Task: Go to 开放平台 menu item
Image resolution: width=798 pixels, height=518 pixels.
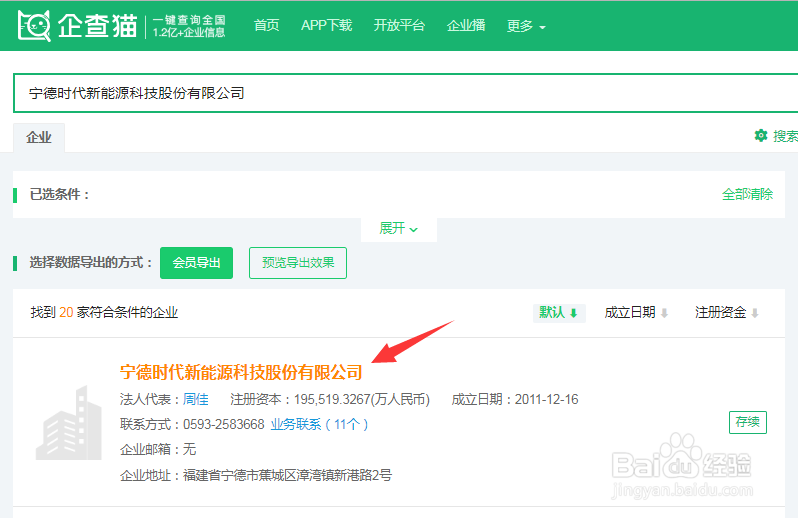Action: pos(399,25)
